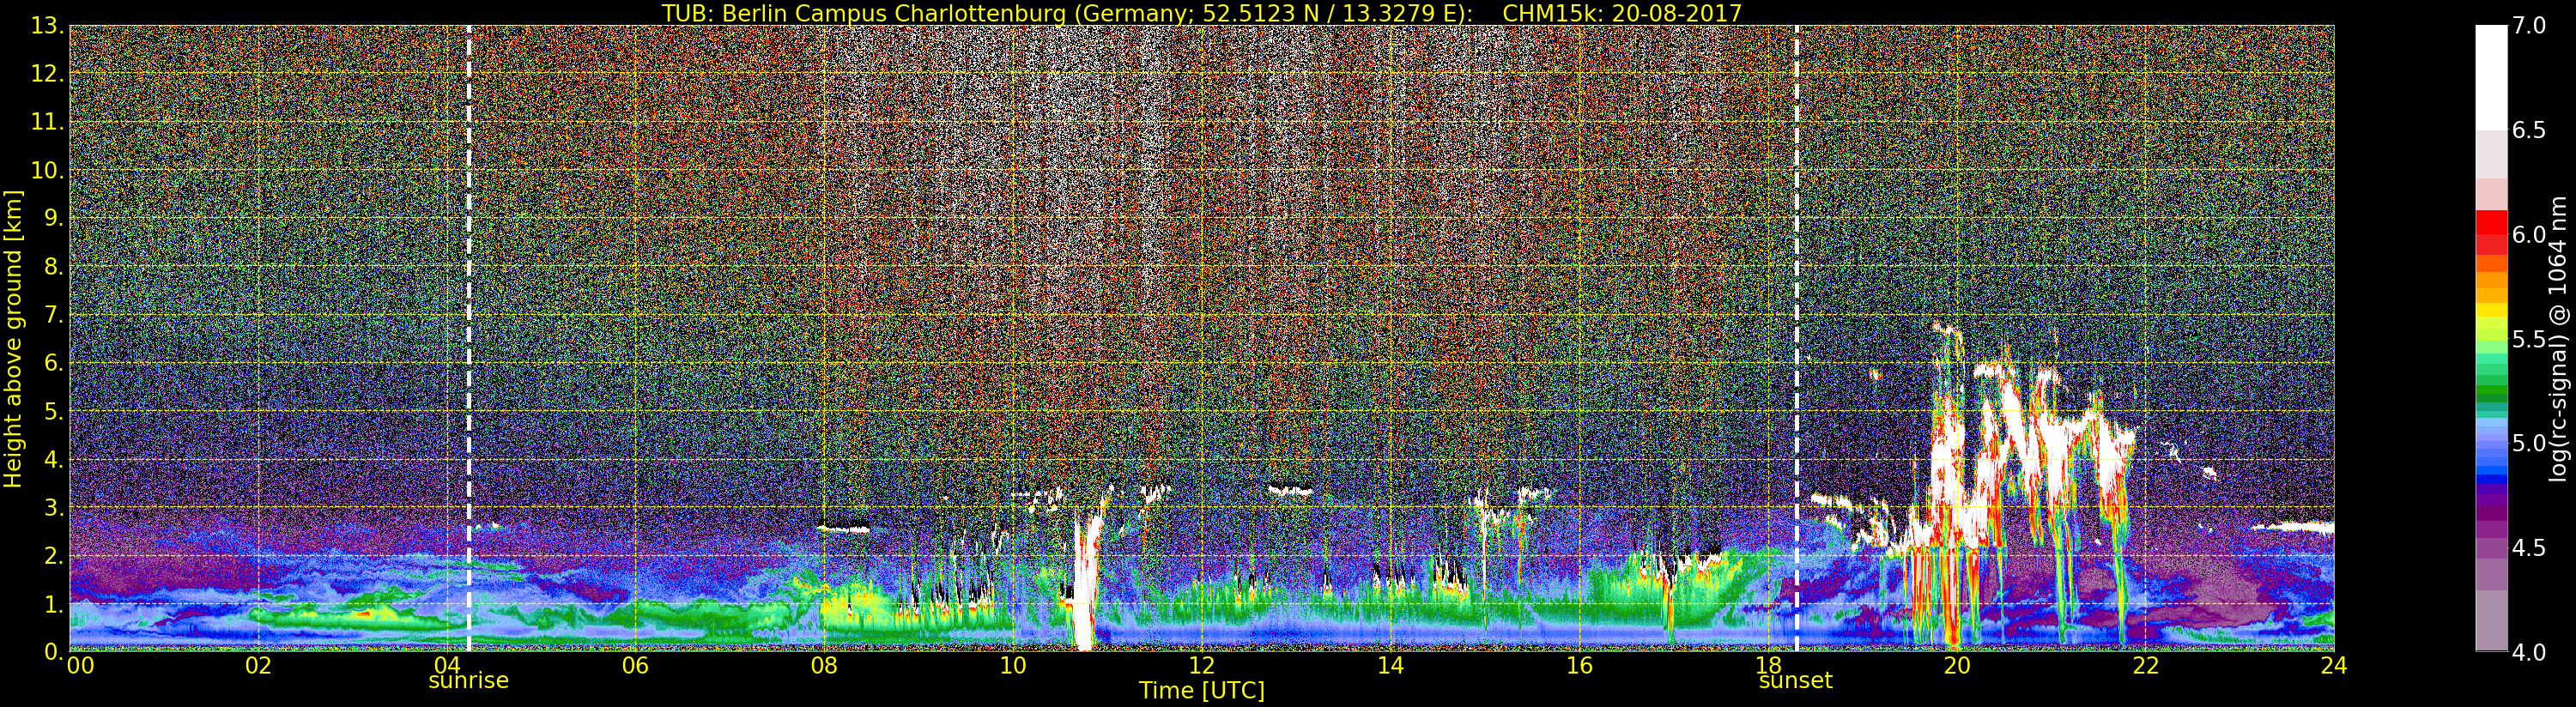This screenshot has width=2576, height=707.
Task: Click the height axis tick label 0
Action: click(x=56, y=652)
